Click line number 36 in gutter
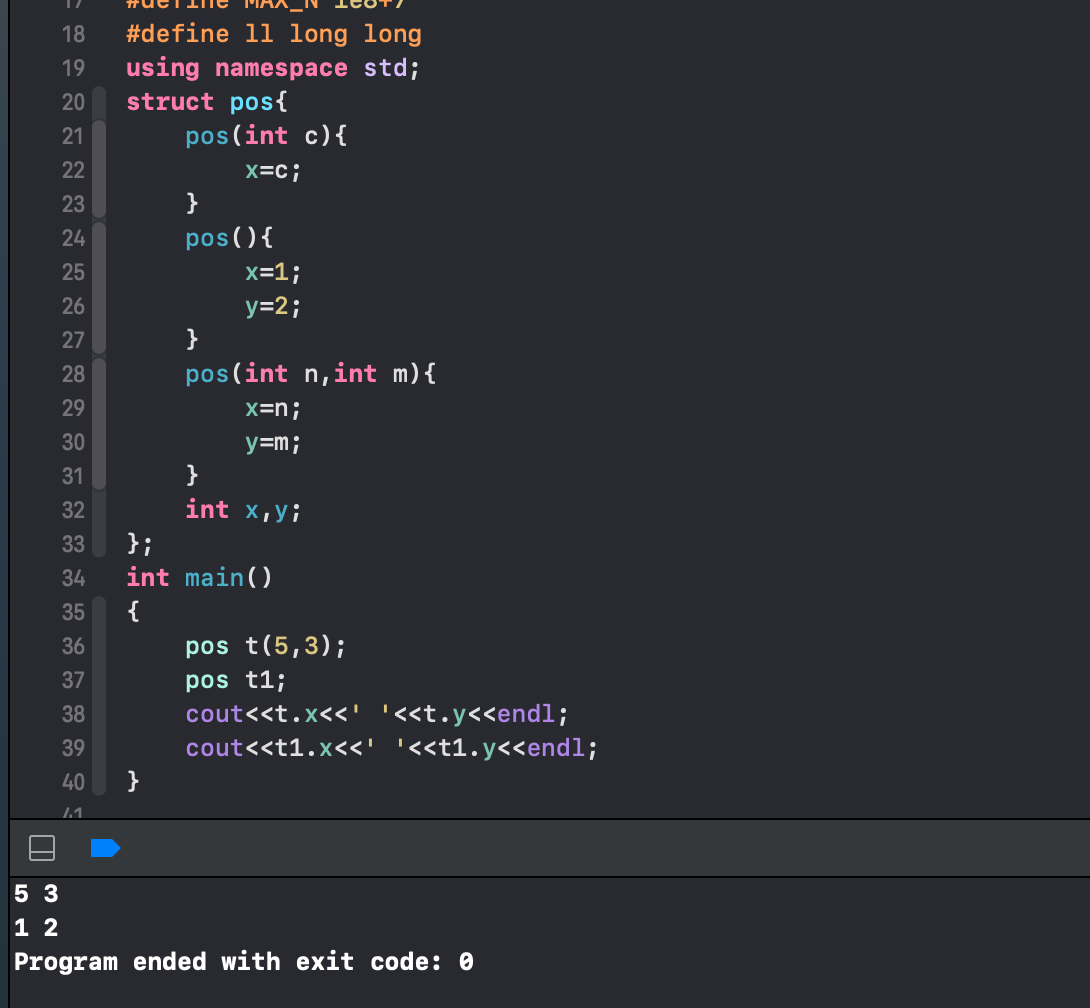The width and height of the screenshot is (1090, 1008). point(73,647)
